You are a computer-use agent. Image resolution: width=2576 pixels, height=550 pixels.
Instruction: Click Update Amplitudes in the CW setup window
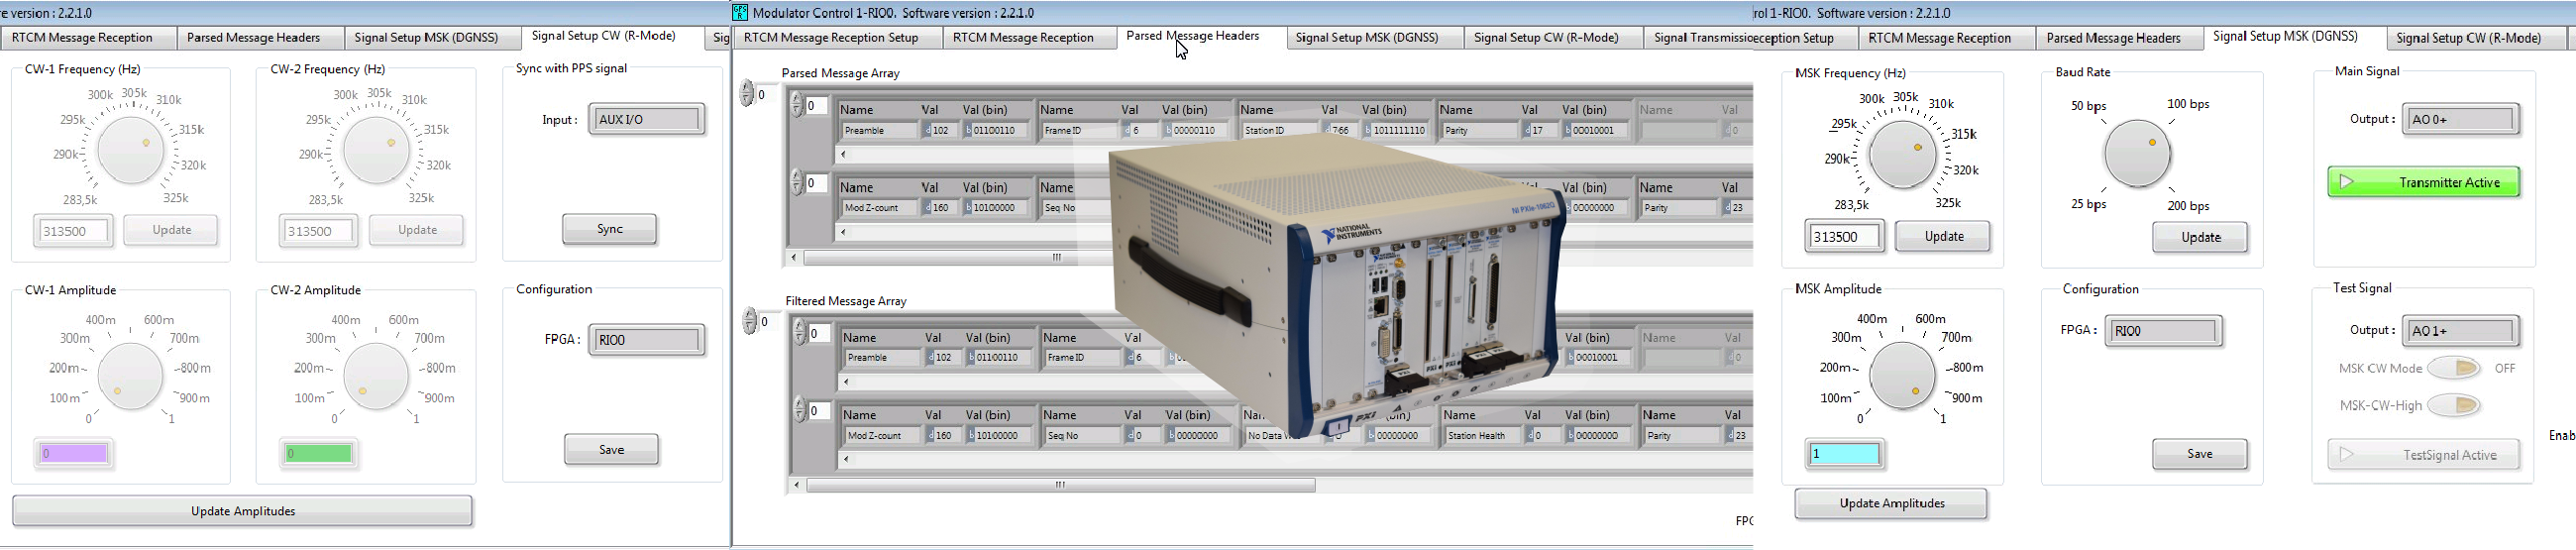coord(243,511)
